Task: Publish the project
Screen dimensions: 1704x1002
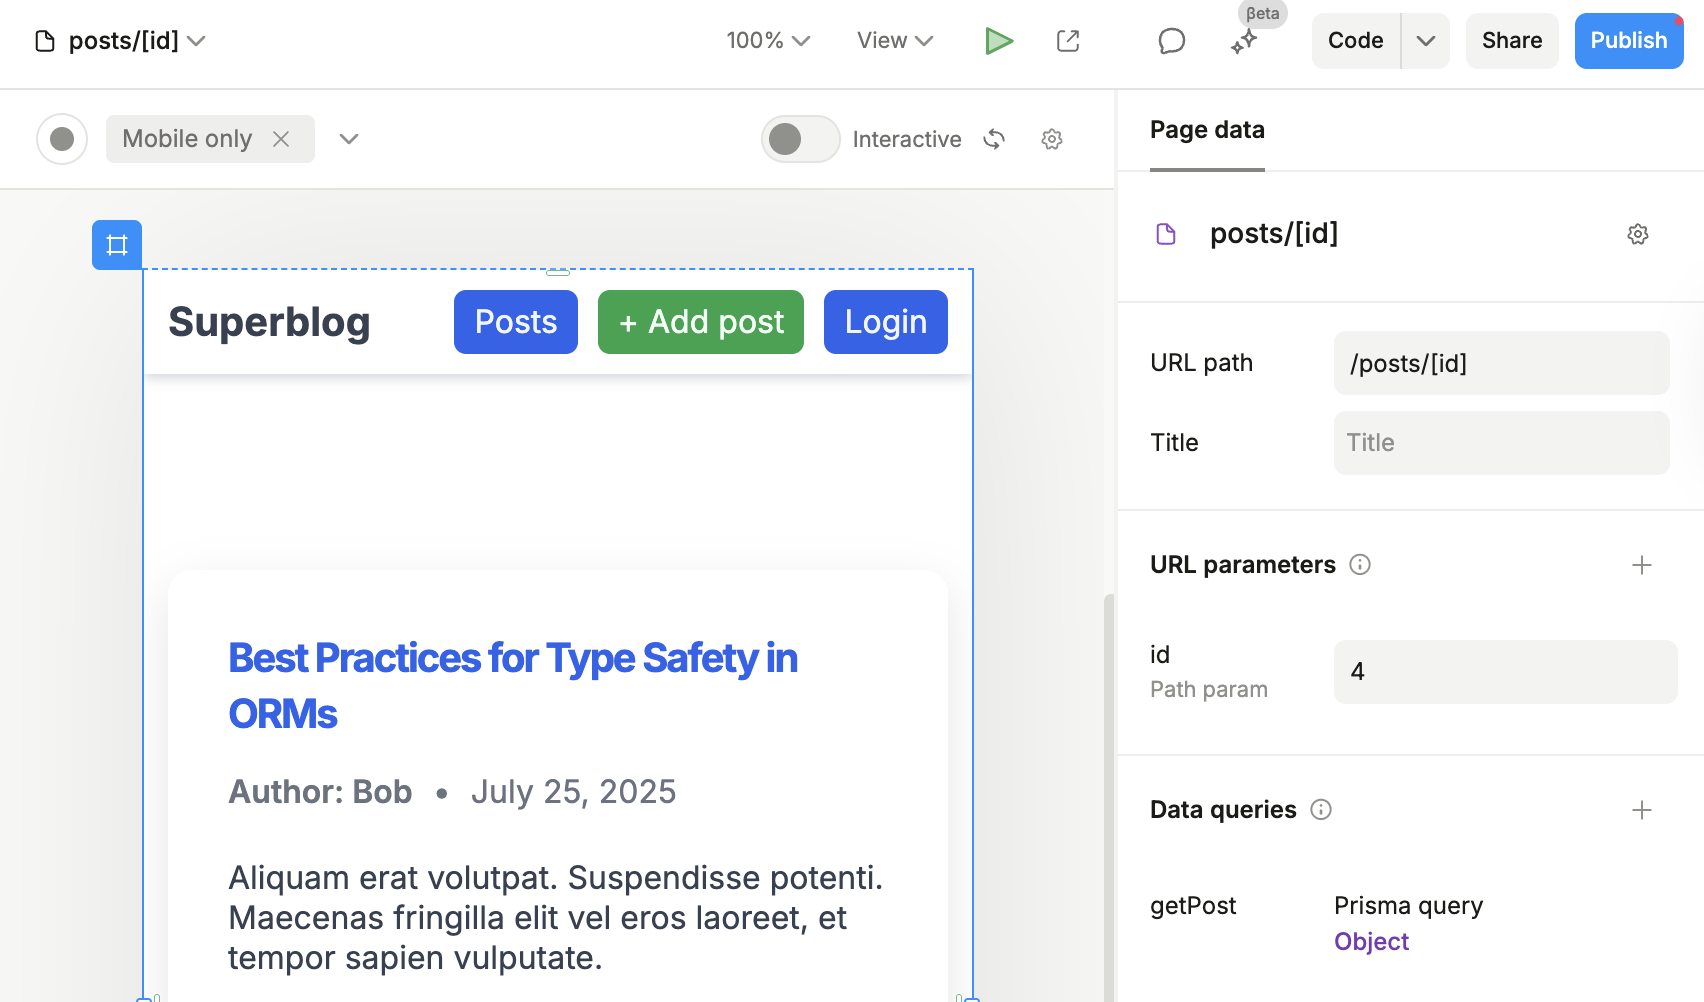Action: 1629,41
